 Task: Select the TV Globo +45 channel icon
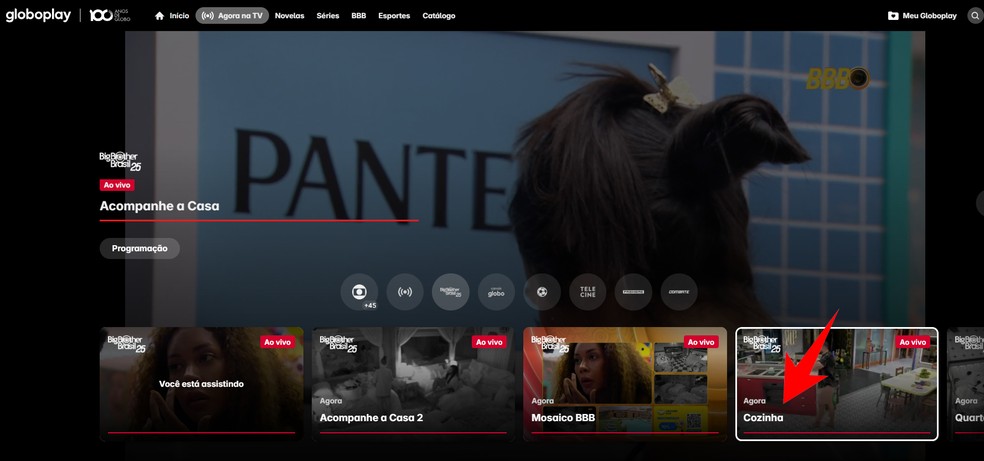point(360,292)
